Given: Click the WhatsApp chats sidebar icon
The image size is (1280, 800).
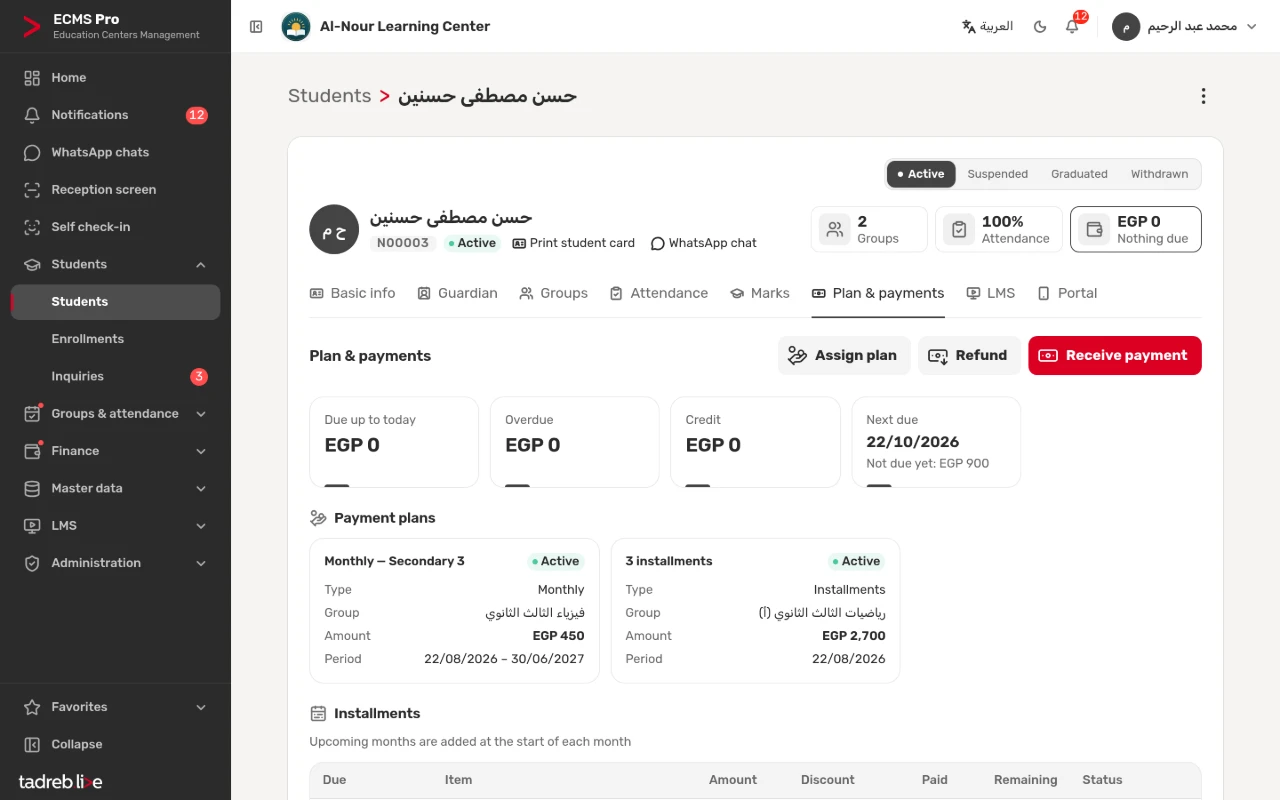Looking at the screenshot, I should tap(32, 152).
